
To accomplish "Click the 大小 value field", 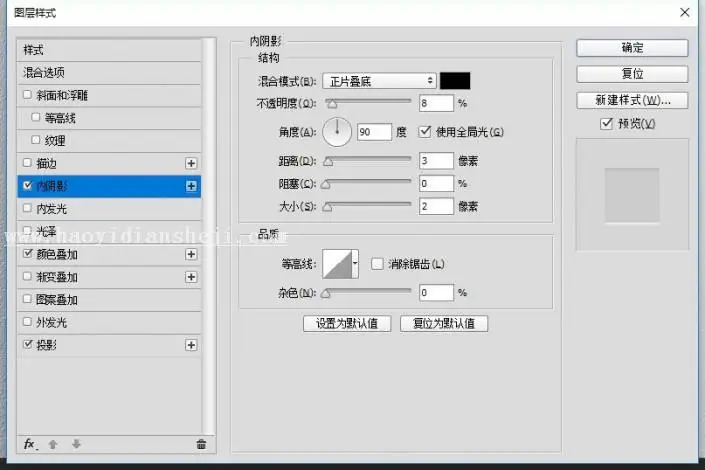I will [x=436, y=206].
